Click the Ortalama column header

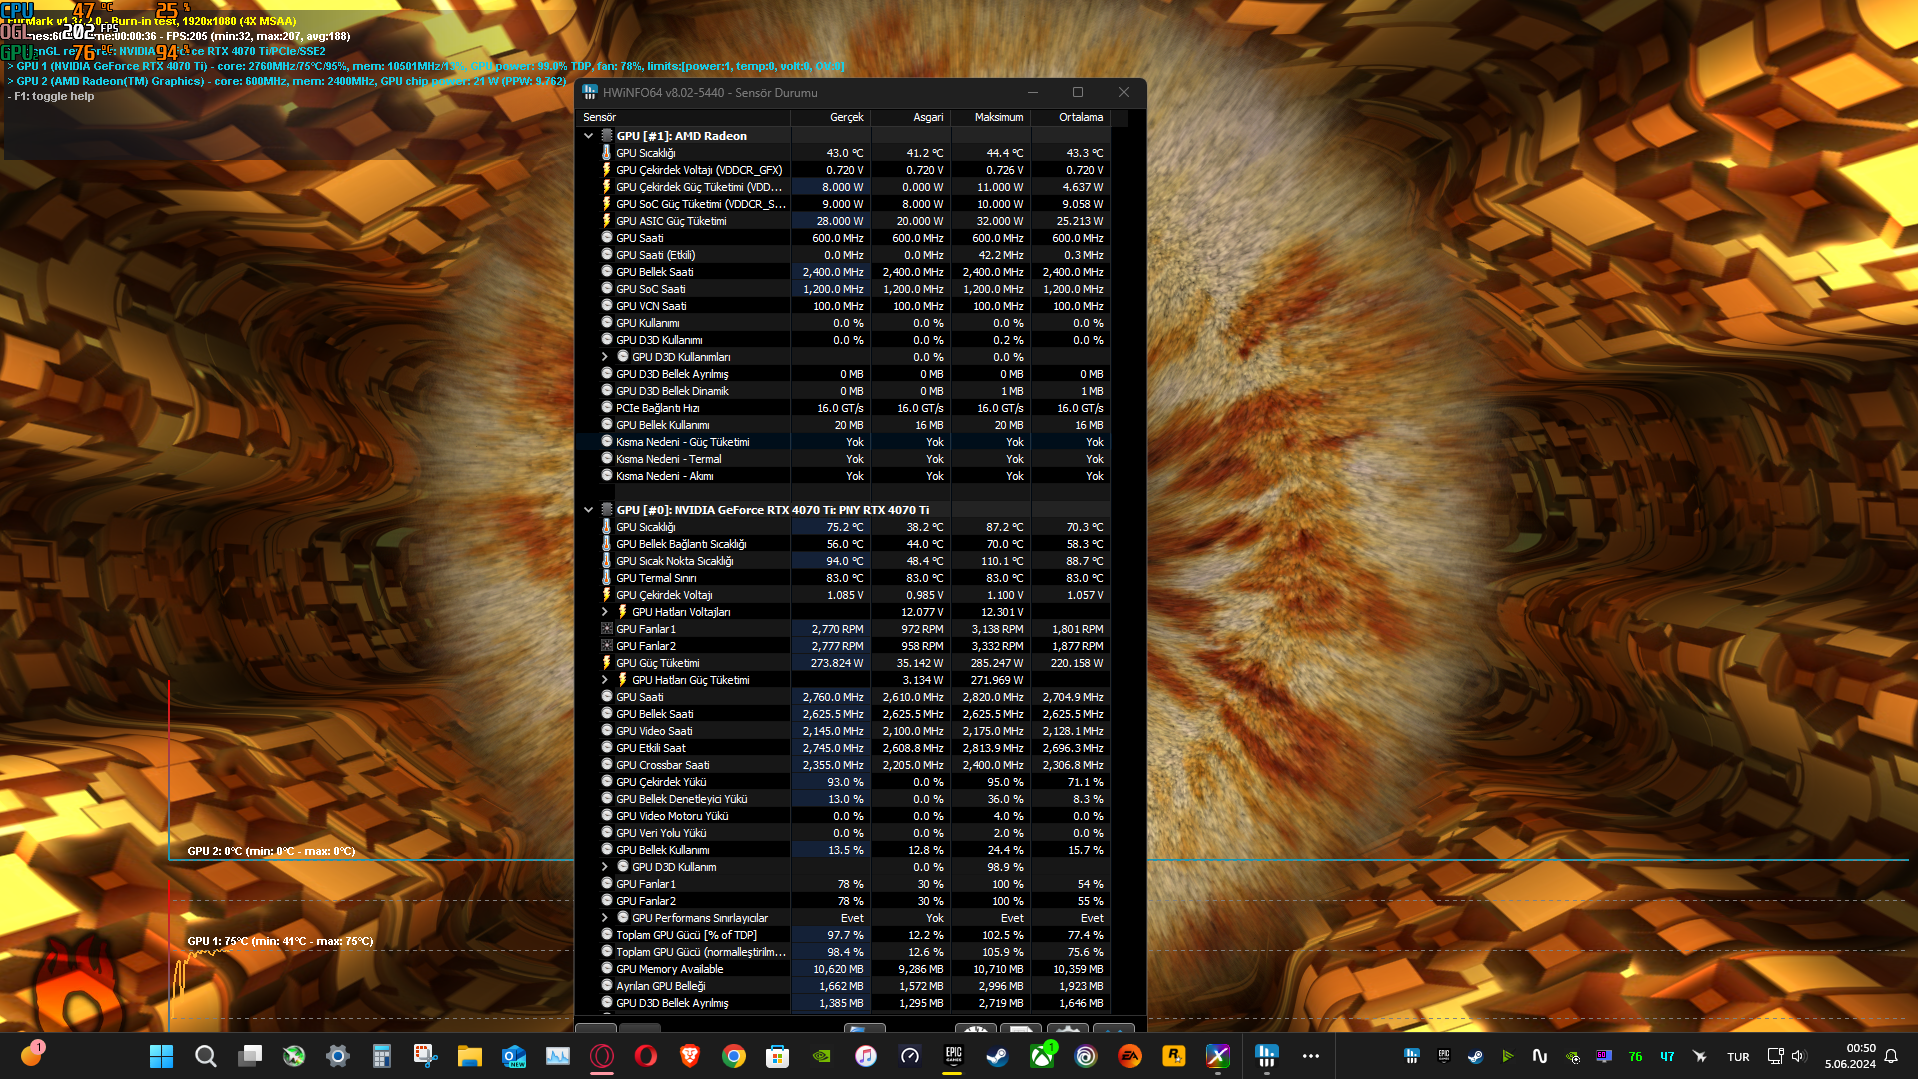tap(1070, 117)
